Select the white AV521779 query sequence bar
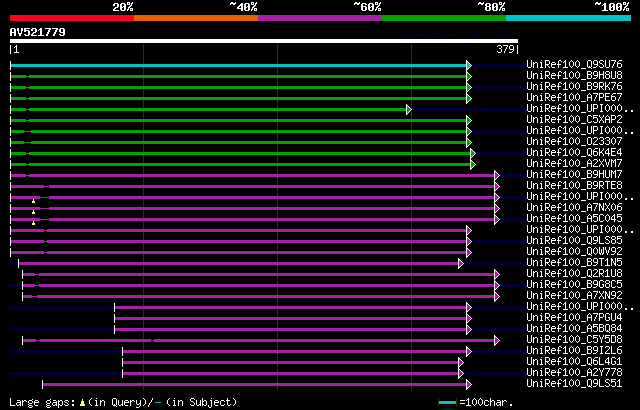 click(x=264, y=41)
